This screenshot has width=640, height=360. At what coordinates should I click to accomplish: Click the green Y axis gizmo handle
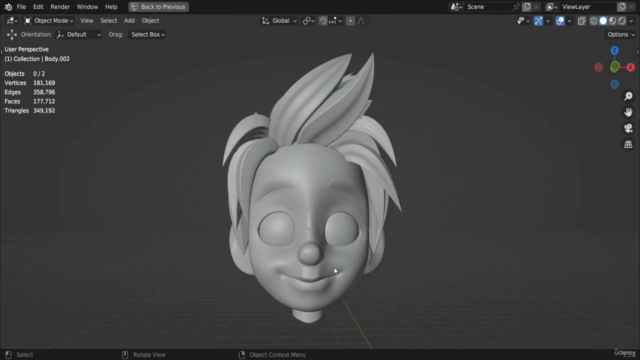[x=615, y=67]
